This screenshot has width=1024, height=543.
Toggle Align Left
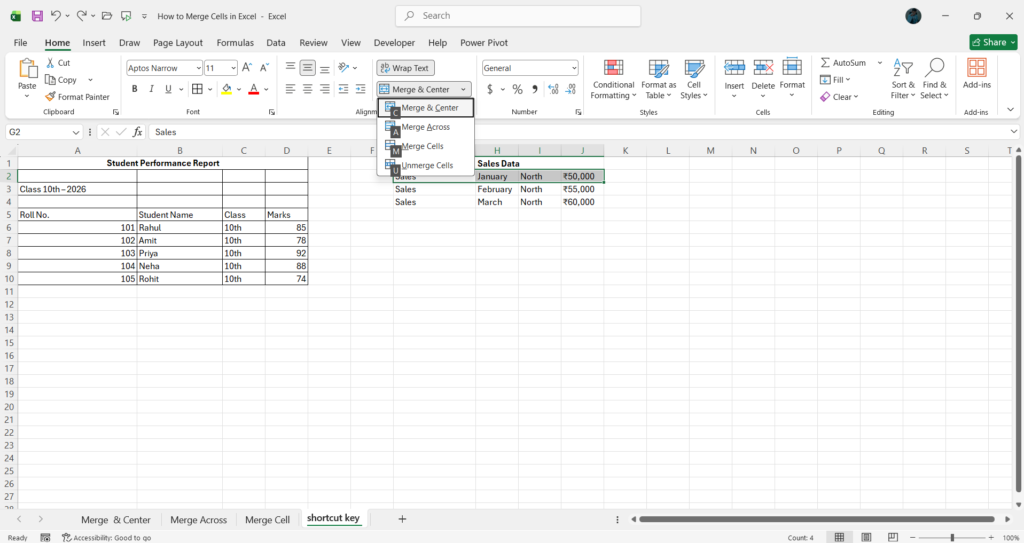tap(291, 89)
